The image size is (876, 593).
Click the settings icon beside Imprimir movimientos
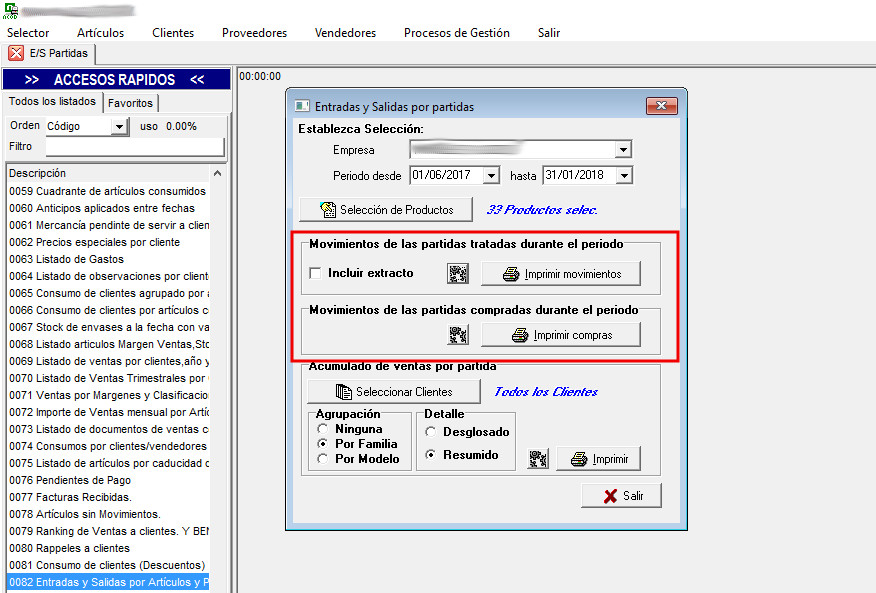(x=458, y=273)
